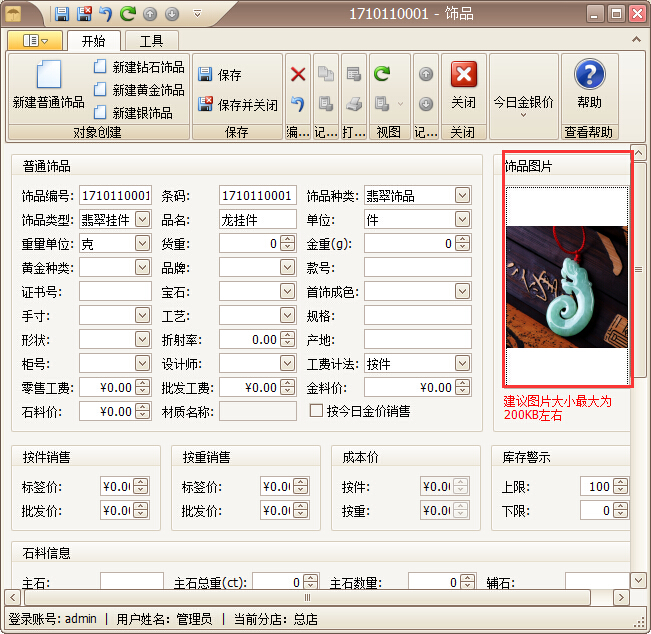651x634 pixels.
Task: Open the 重量单位 dropdown
Action: click(142, 243)
